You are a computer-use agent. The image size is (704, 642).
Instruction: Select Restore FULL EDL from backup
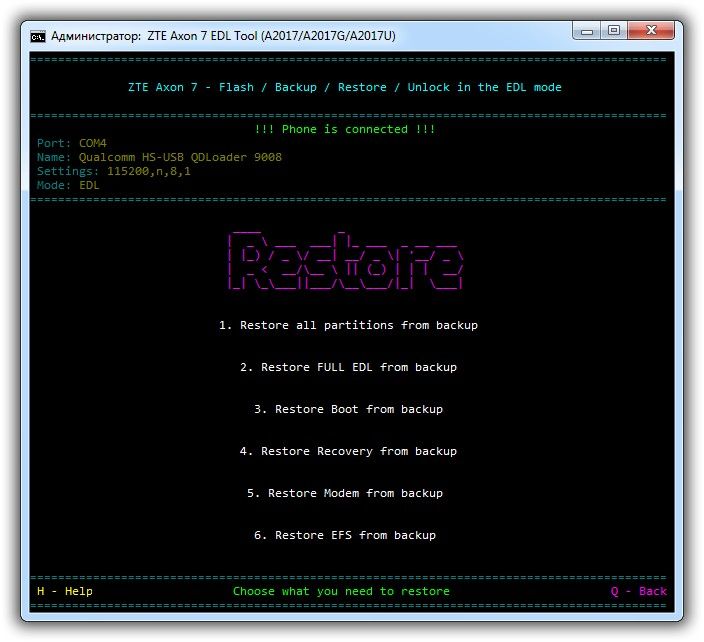pos(348,367)
